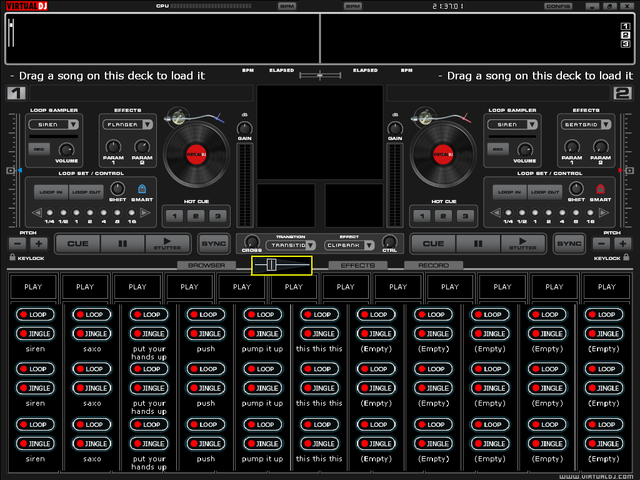Toggle Jingle for the first saxo sample

pyautogui.click(x=91, y=333)
